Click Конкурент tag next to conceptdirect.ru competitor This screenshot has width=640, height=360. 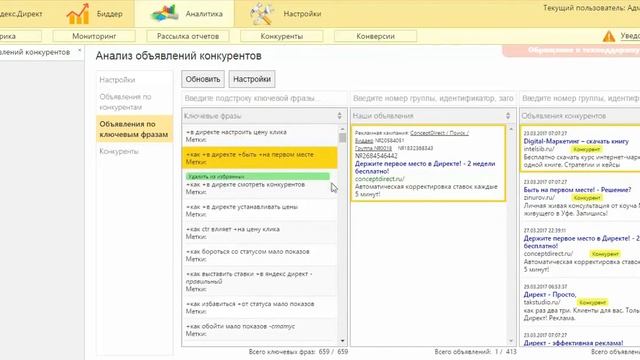pos(605,254)
